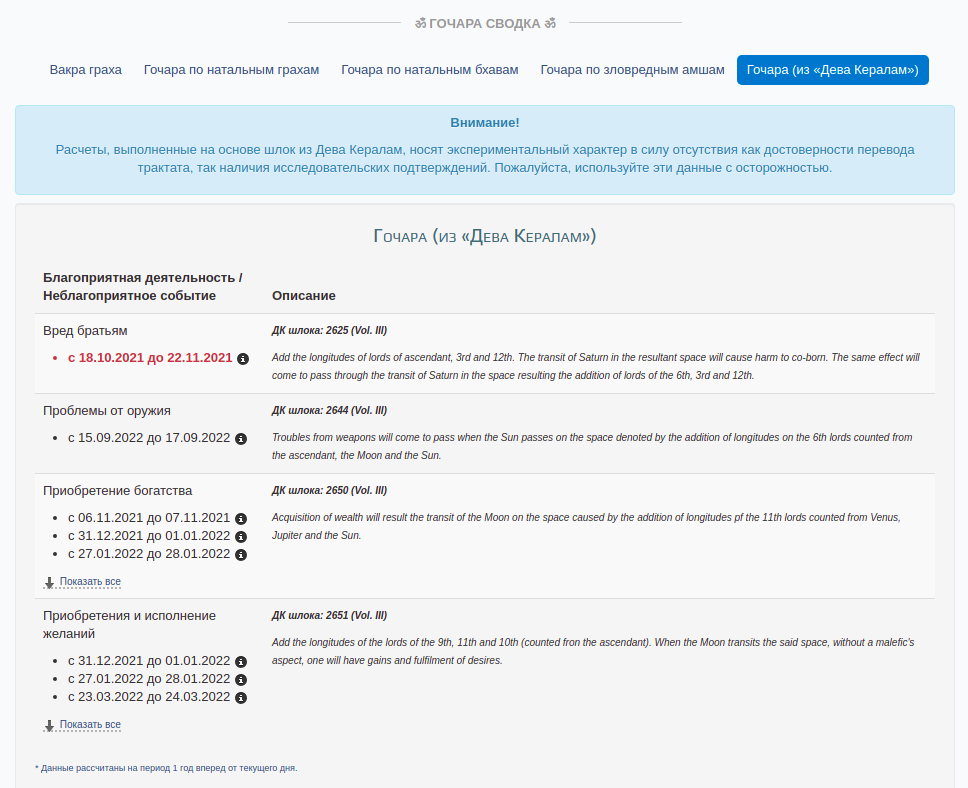Click the Благоприятная деятельность column header
968x788 pixels.
143,287
